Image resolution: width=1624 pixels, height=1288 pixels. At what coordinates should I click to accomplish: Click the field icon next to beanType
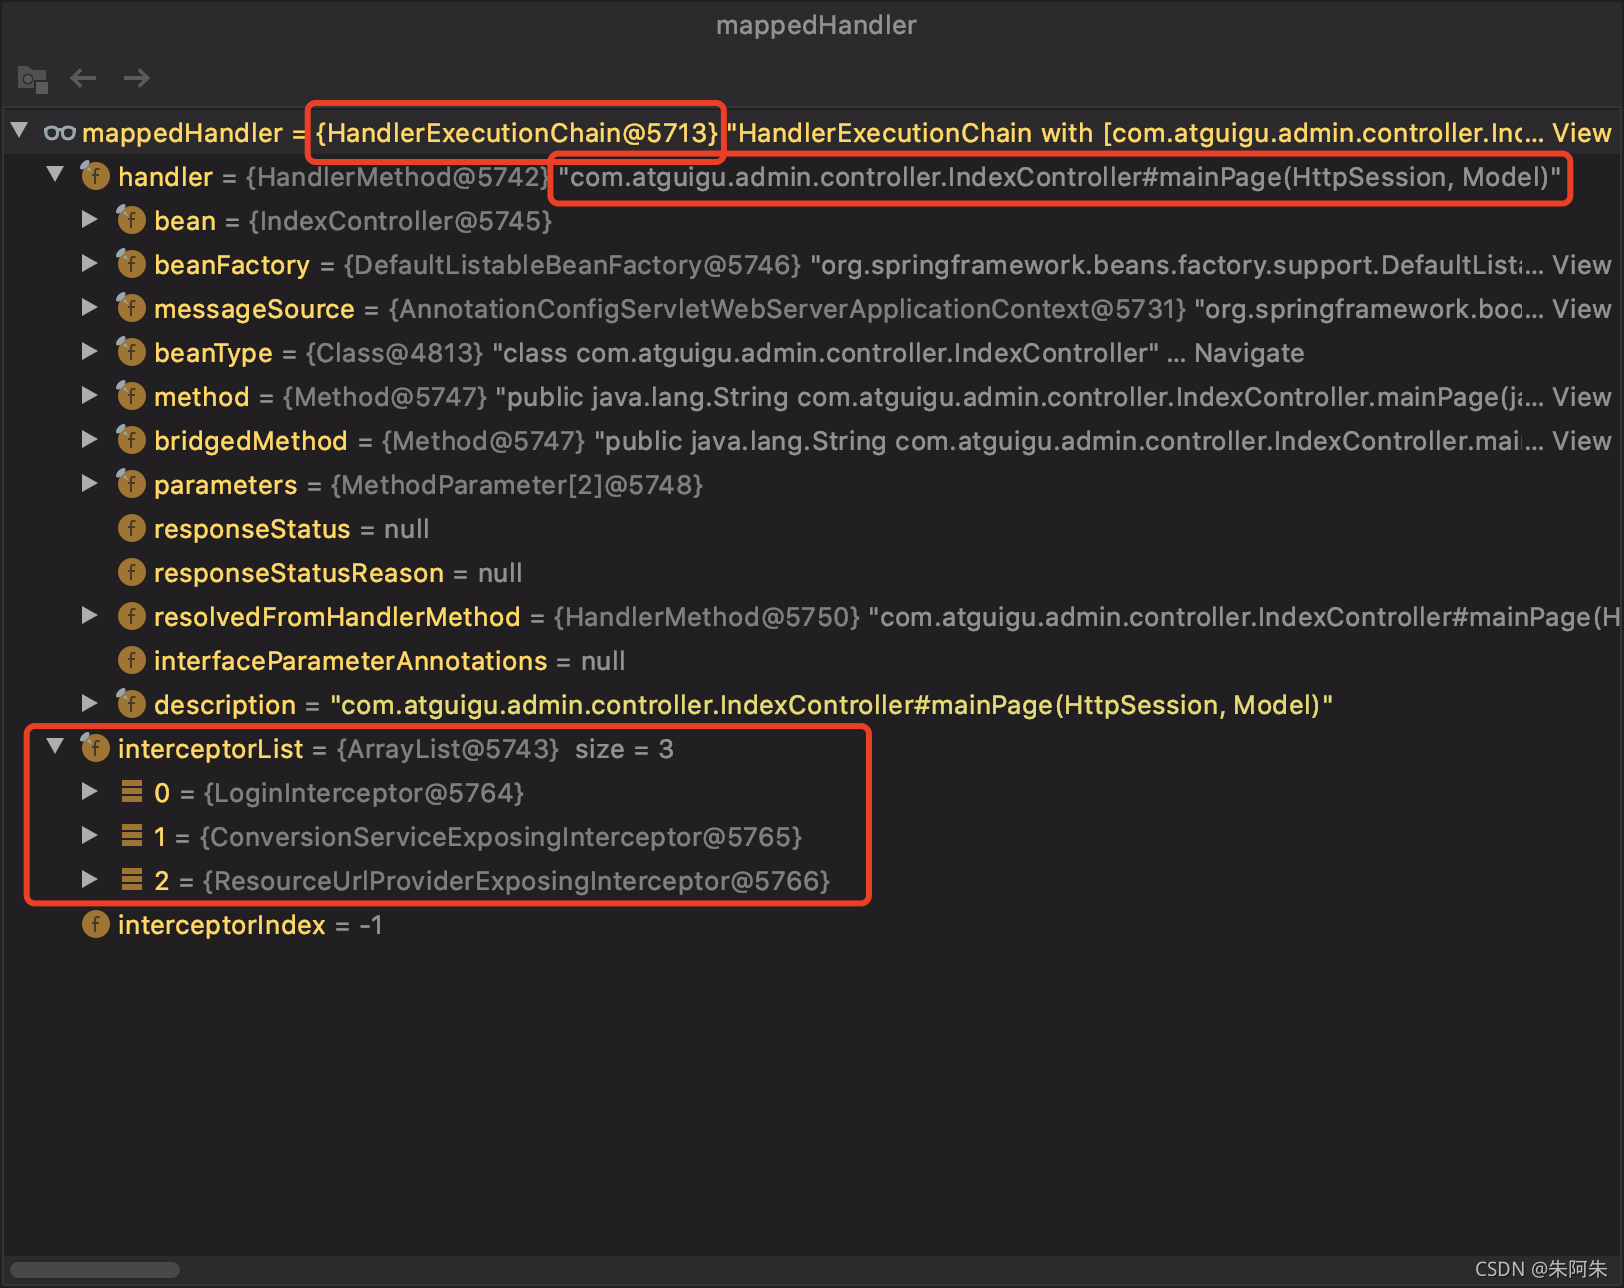pyautogui.click(x=131, y=353)
